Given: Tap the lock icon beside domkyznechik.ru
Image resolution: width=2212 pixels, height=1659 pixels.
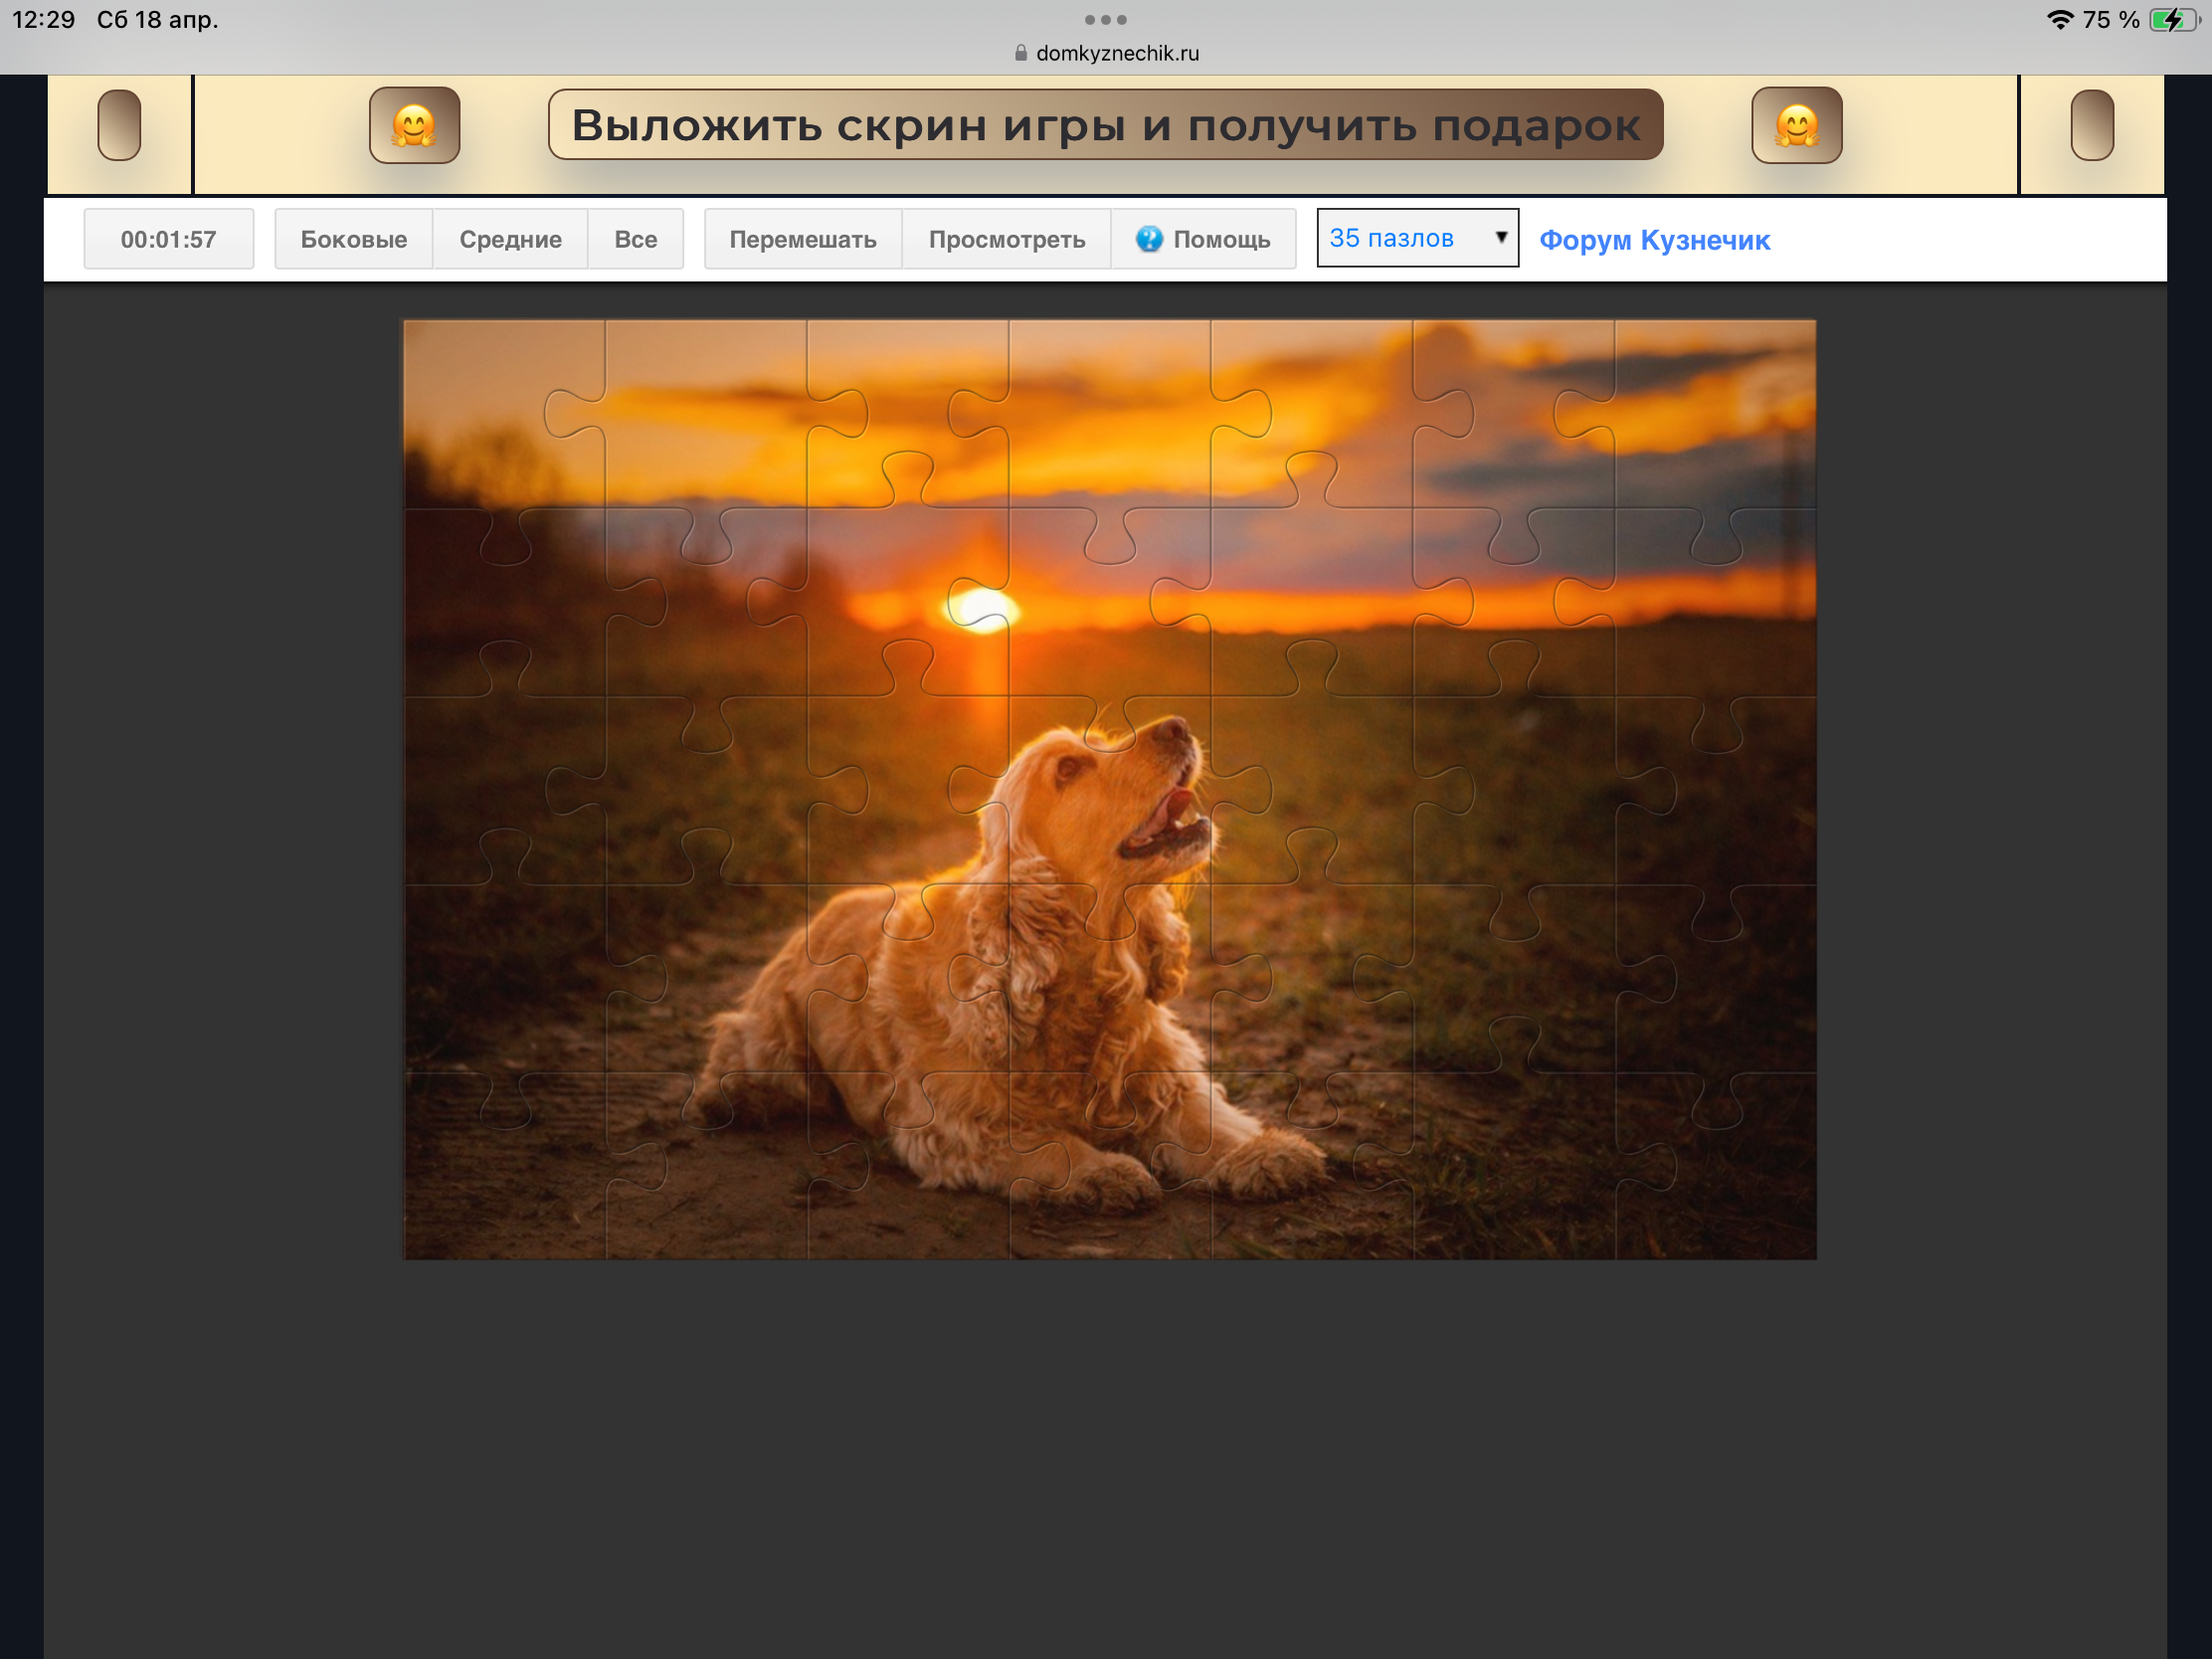Looking at the screenshot, I should coord(1021,53).
